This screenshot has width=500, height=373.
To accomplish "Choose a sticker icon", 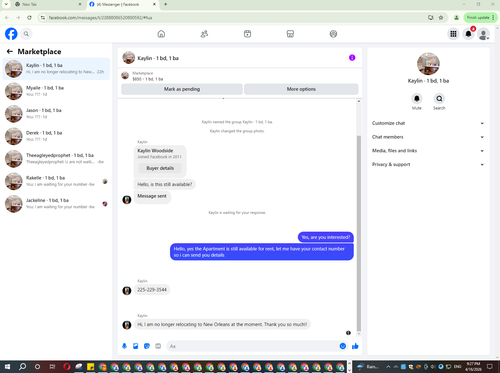I will [147, 346].
